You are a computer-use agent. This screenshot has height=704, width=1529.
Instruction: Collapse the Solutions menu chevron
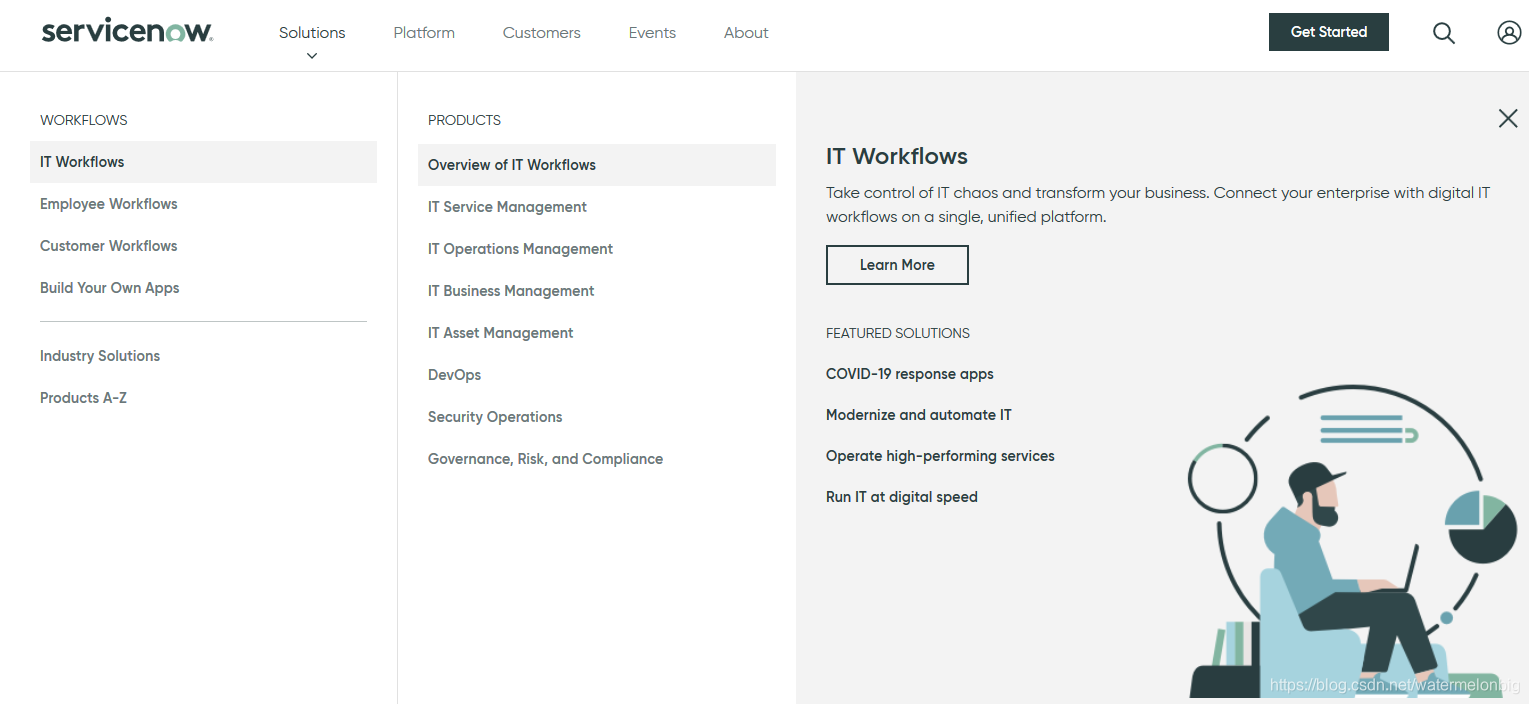(x=312, y=56)
